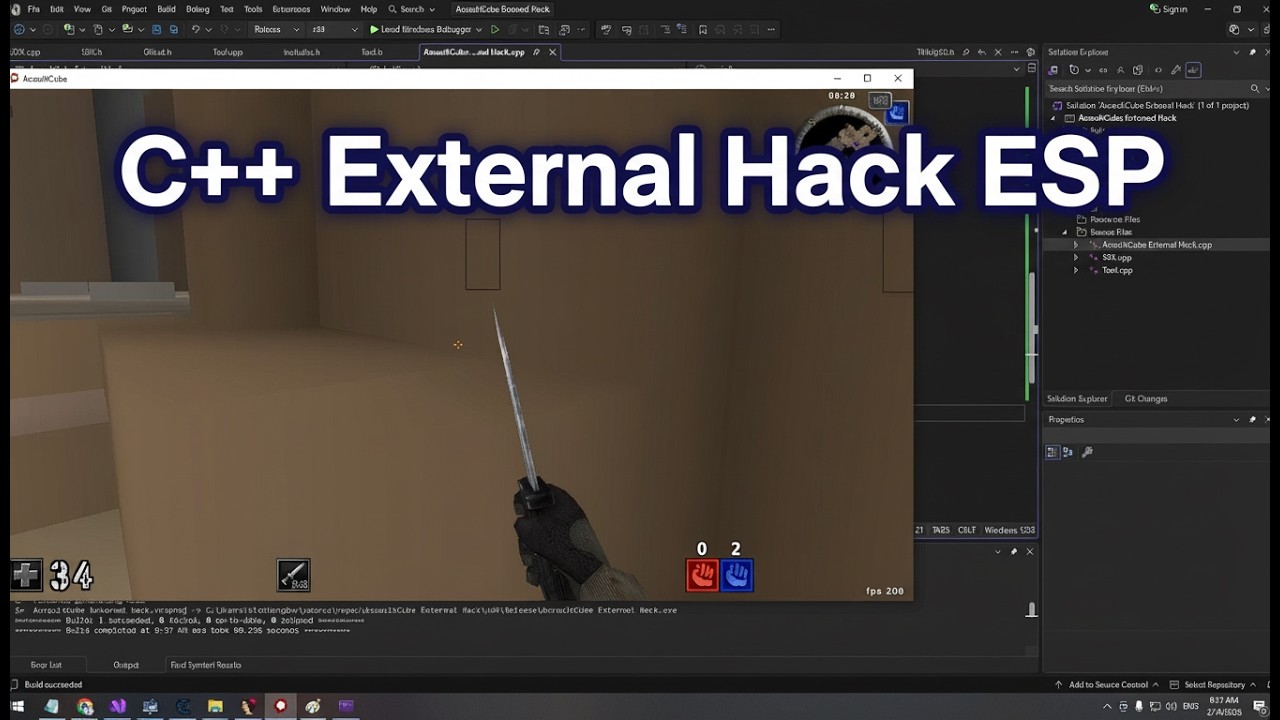
Task: Open the Build menu
Action: tap(166, 9)
